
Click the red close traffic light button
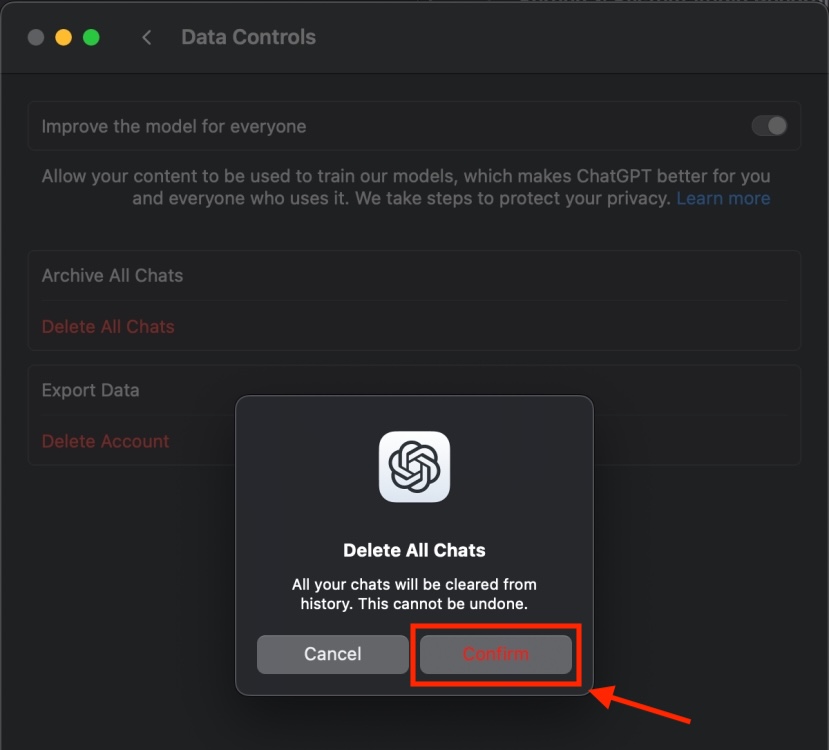point(35,37)
